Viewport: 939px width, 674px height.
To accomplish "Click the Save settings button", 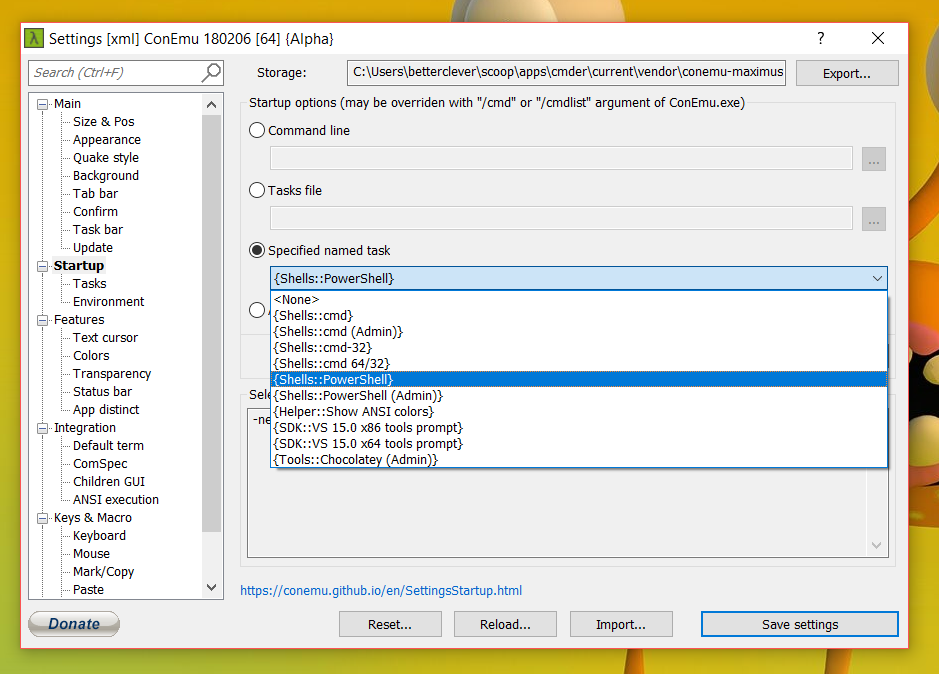I will [799, 623].
